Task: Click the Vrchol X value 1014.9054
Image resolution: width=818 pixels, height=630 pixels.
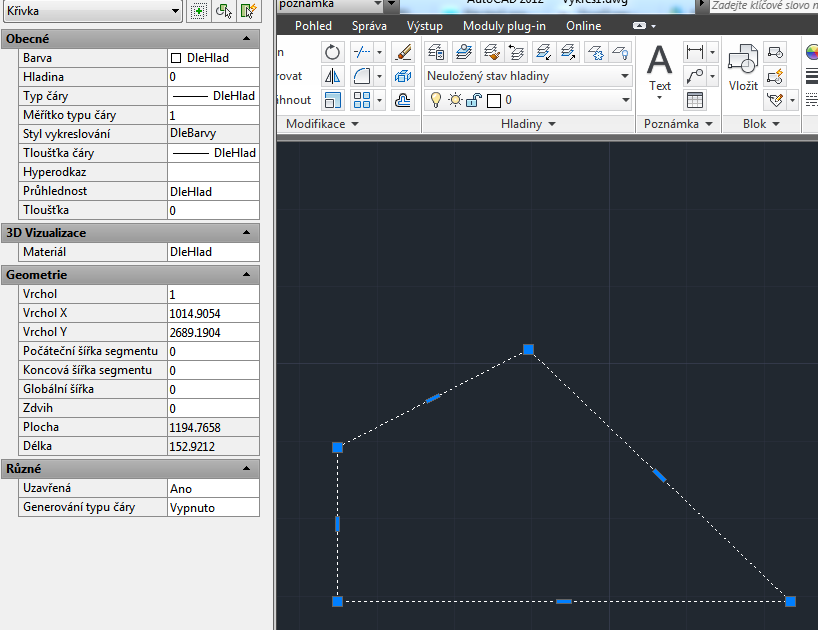Action: coord(195,313)
